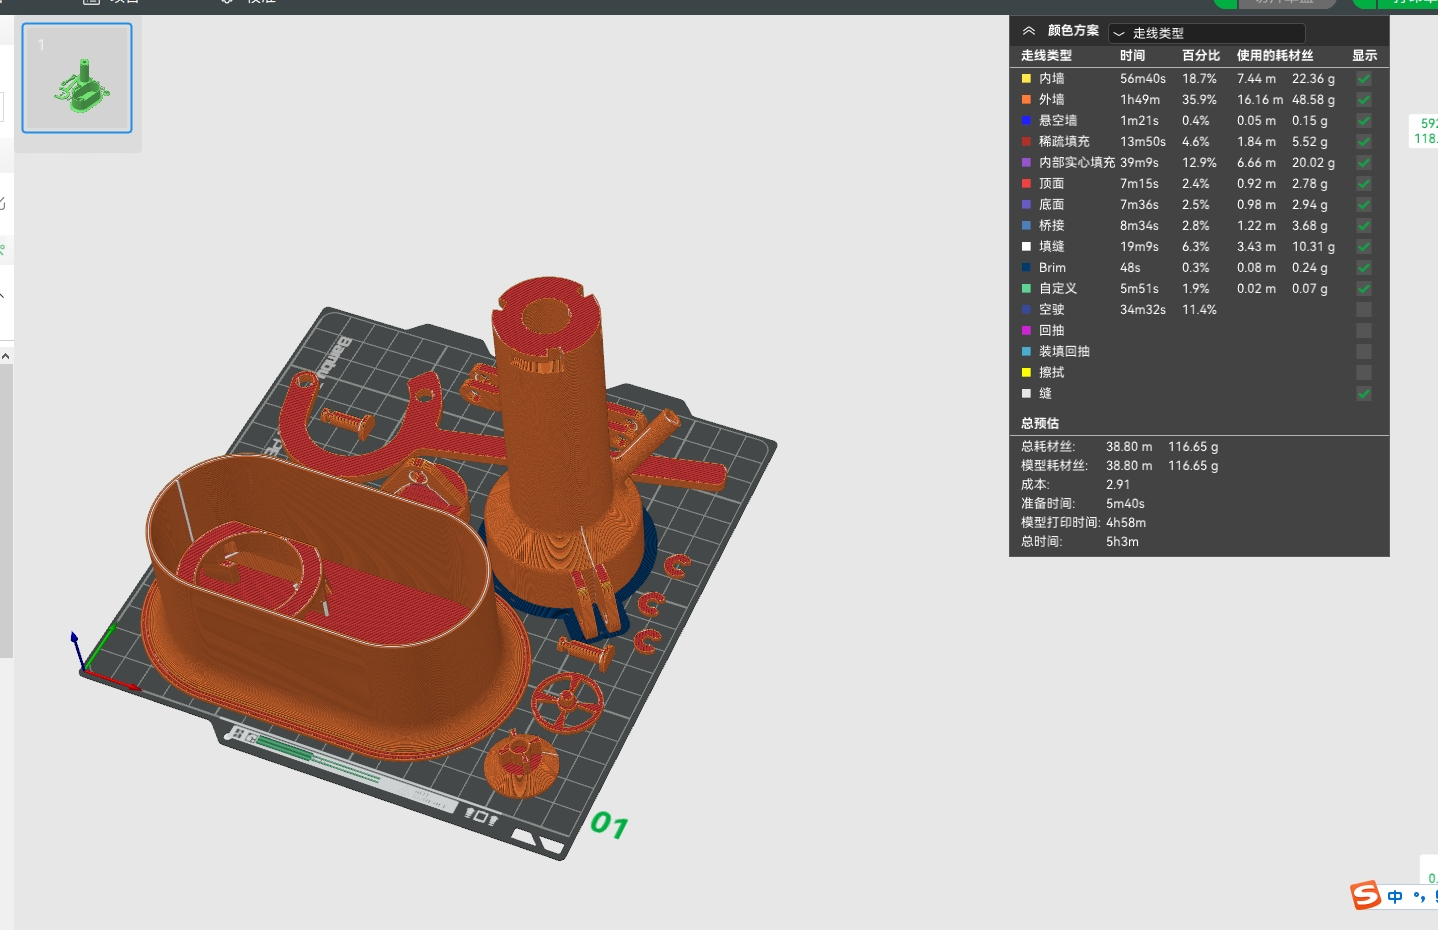Toggle 内部实心填充 display checkbox

pos(1364,163)
